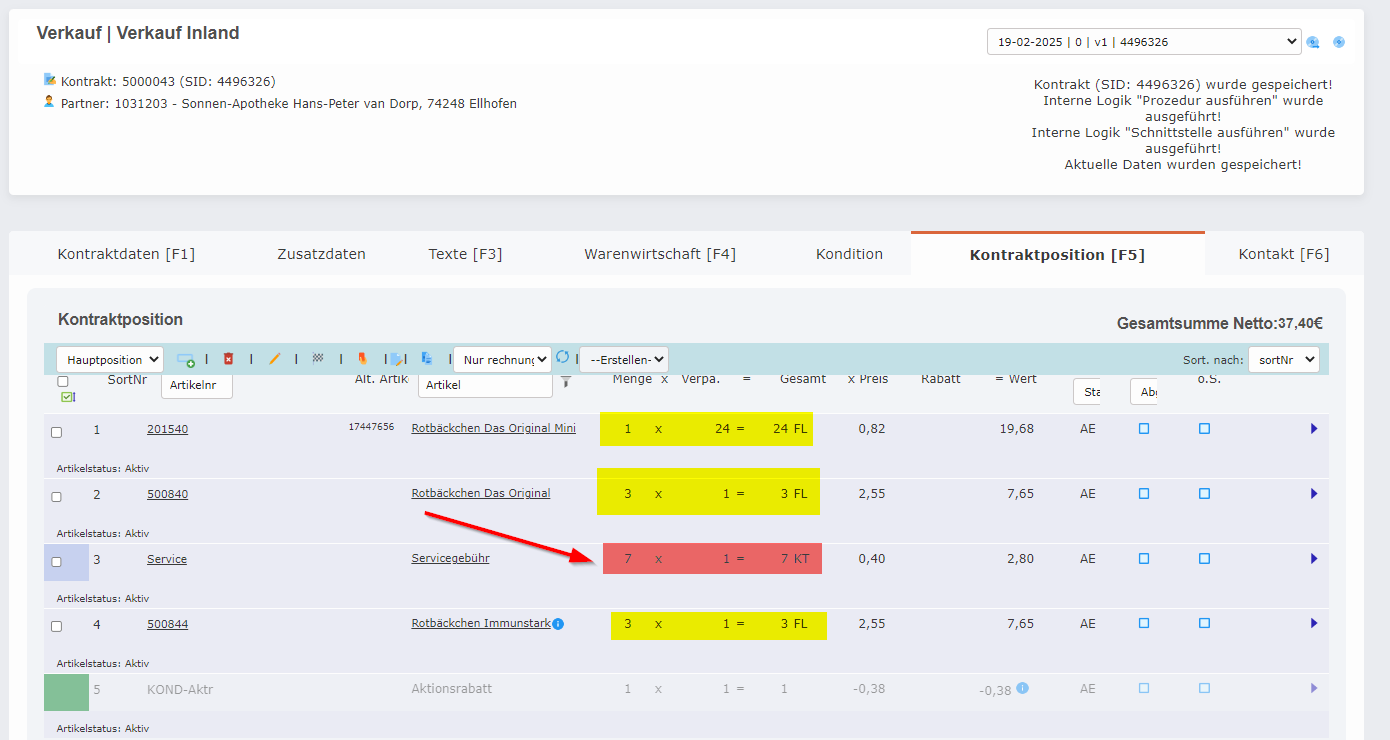This screenshot has width=1390, height=740.
Task: Add a new Kontraktposition with the green plus icon
Action: pos(187,359)
